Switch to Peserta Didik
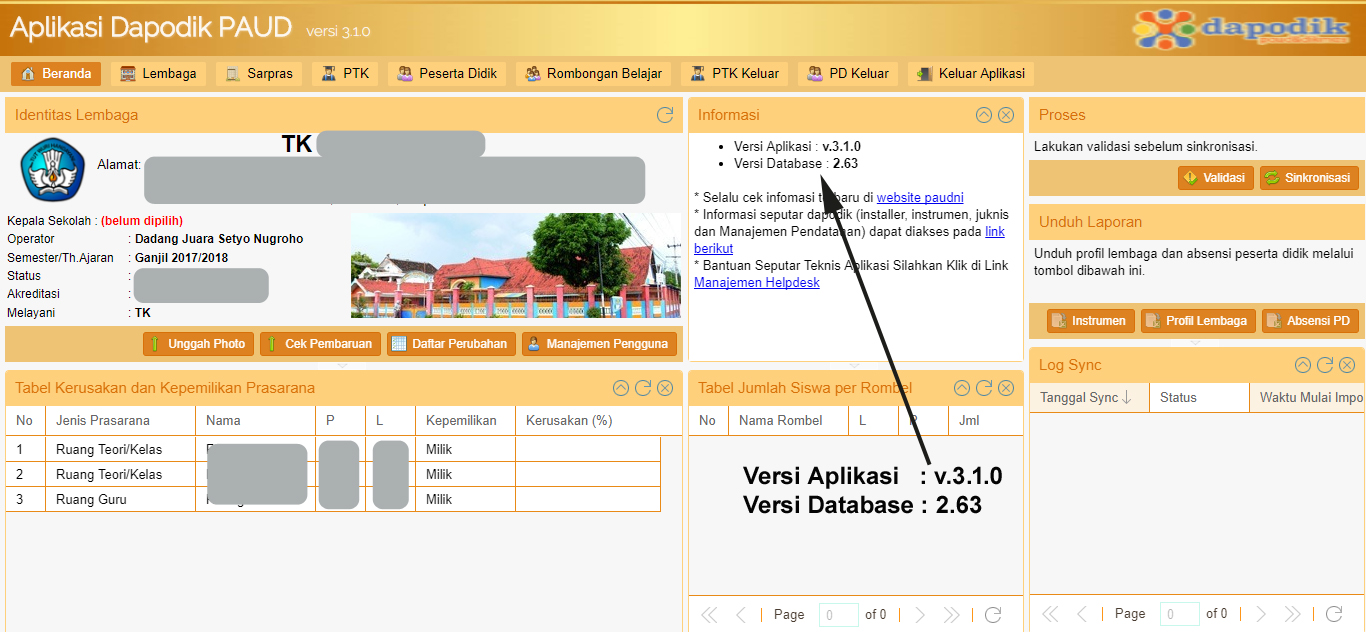 (447, 74)
